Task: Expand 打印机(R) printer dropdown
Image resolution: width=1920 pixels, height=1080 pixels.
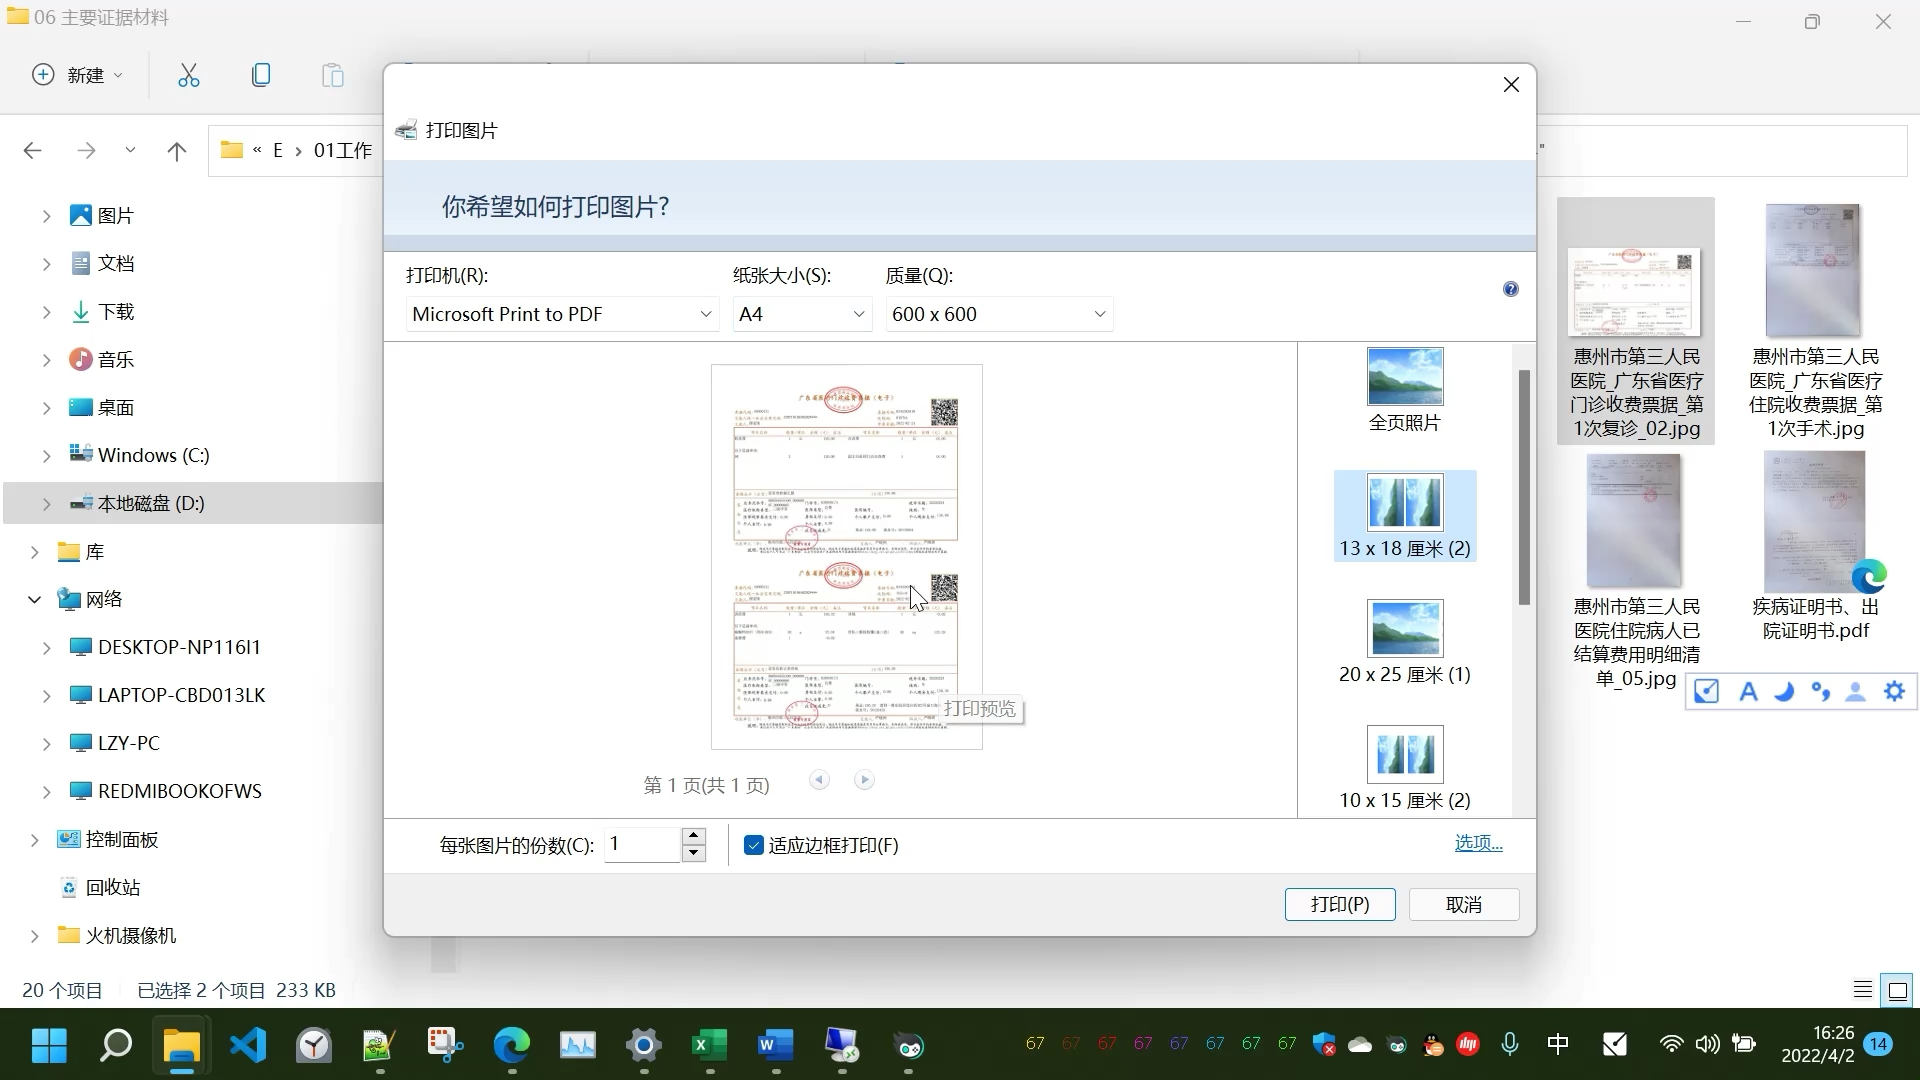Action: (x=704, y=314)
